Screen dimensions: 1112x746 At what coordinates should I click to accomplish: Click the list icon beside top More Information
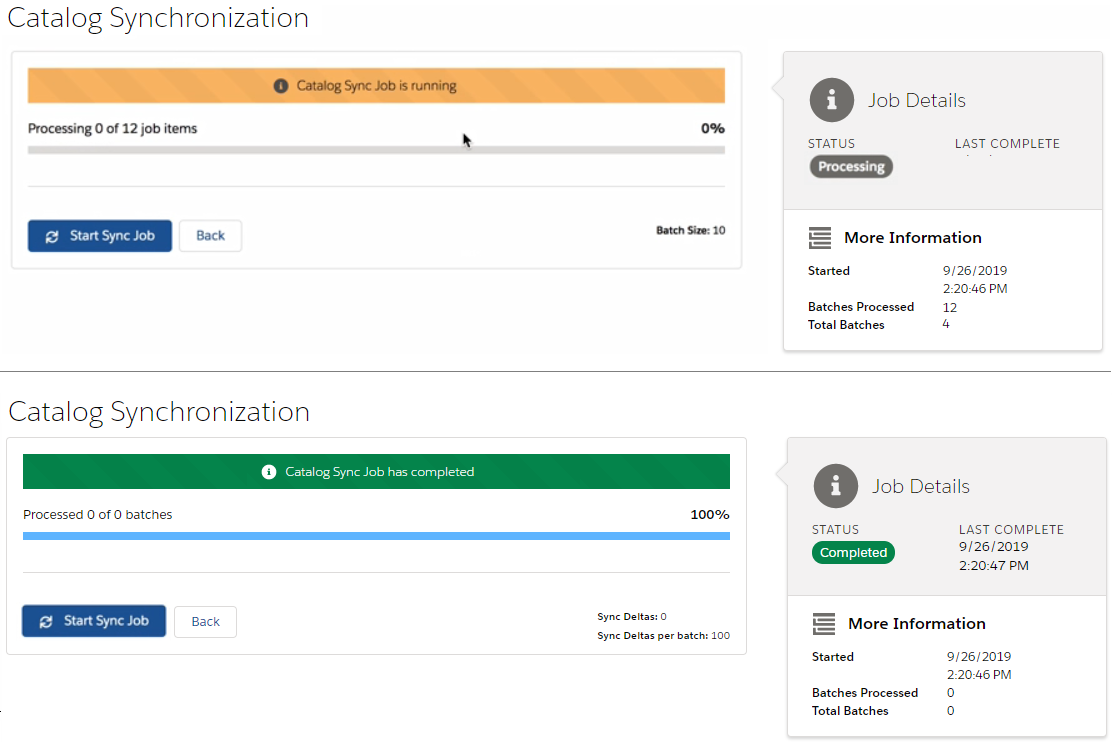click(820, 238)
